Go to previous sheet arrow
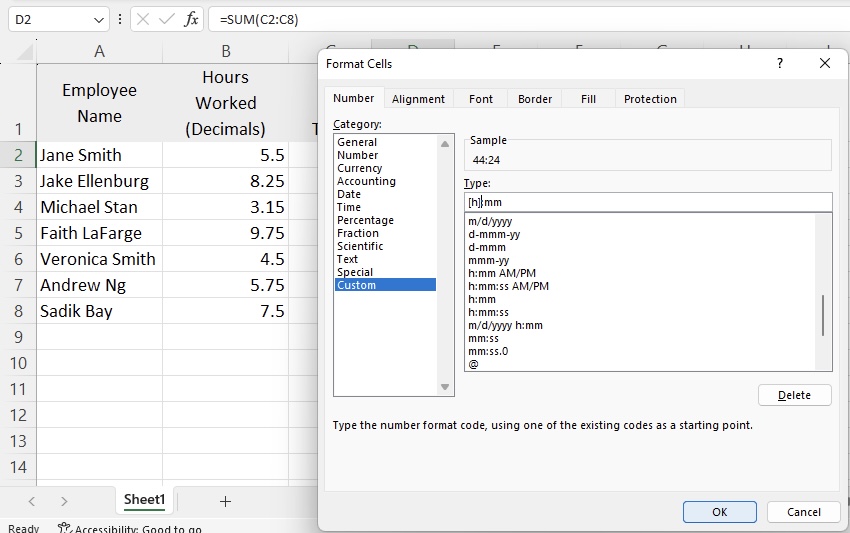 tap(31, 502)
